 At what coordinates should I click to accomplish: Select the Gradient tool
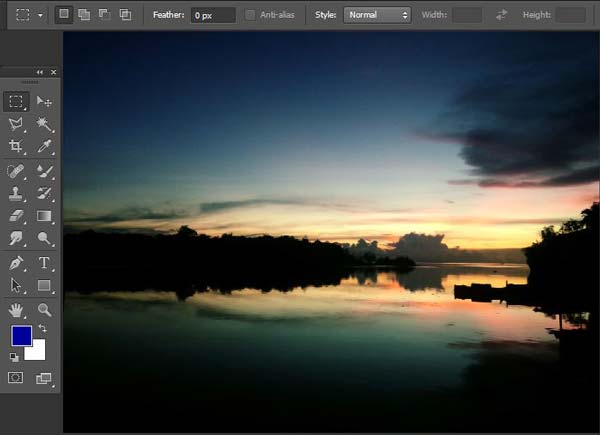(44, 216)
